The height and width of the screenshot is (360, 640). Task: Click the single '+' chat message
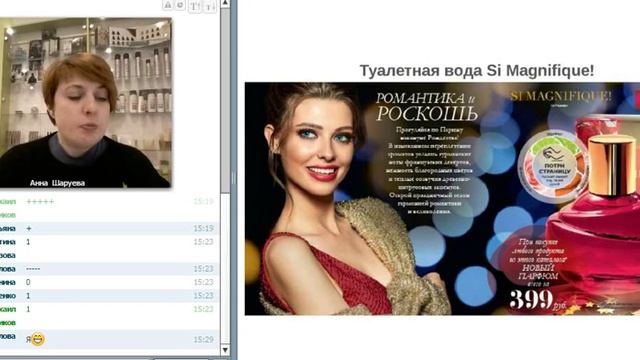[29, 229]
